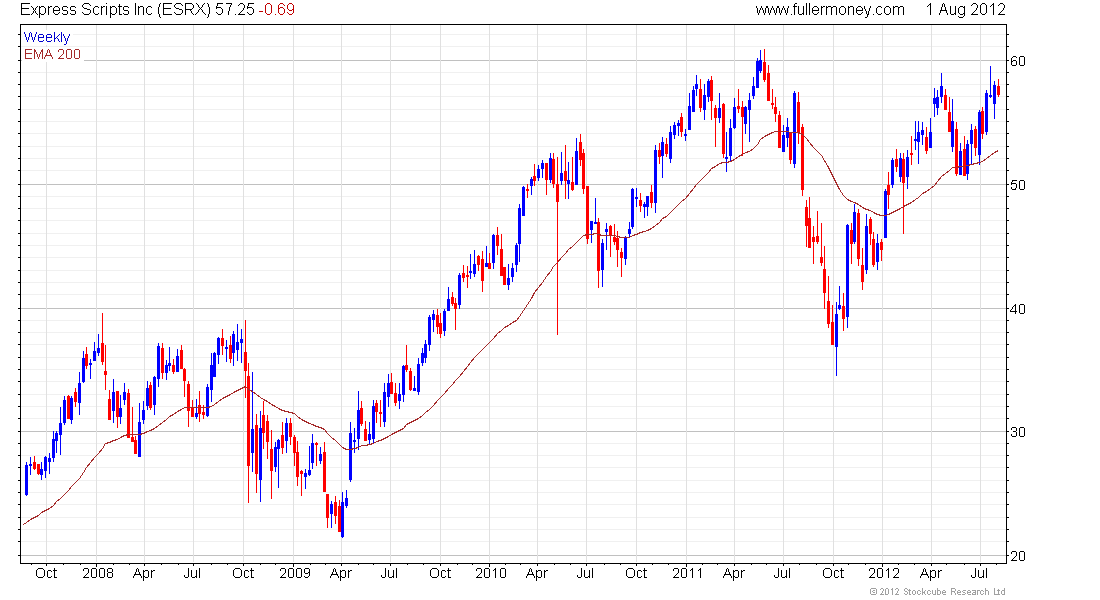Click the 20 price axis label
Image resolution: width=1100 pixels, height=600 pixels.
tap(1017, 556)
